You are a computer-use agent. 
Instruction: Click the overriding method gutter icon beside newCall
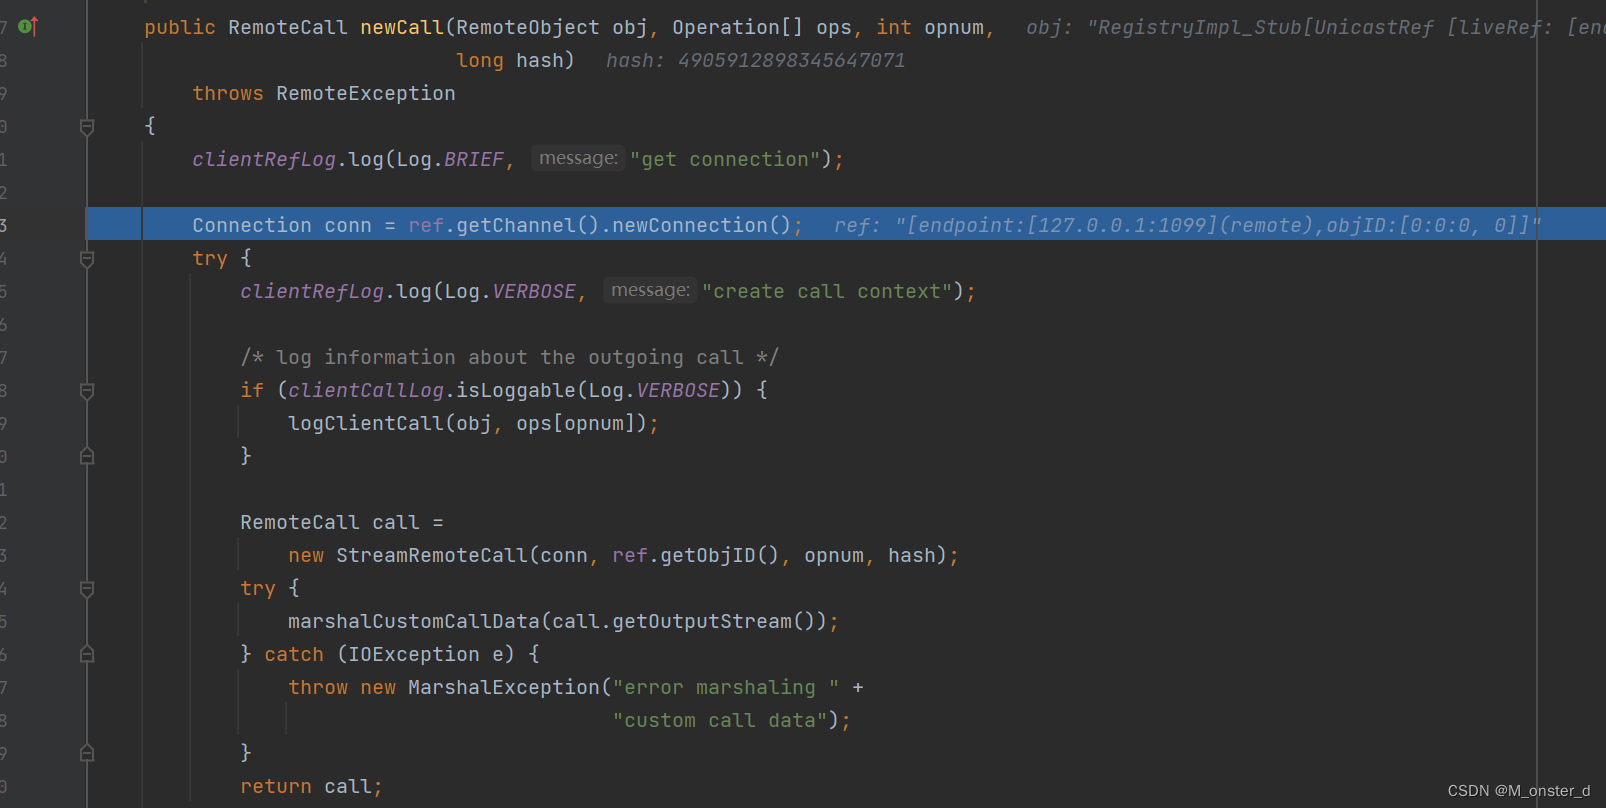click(28, 27)
